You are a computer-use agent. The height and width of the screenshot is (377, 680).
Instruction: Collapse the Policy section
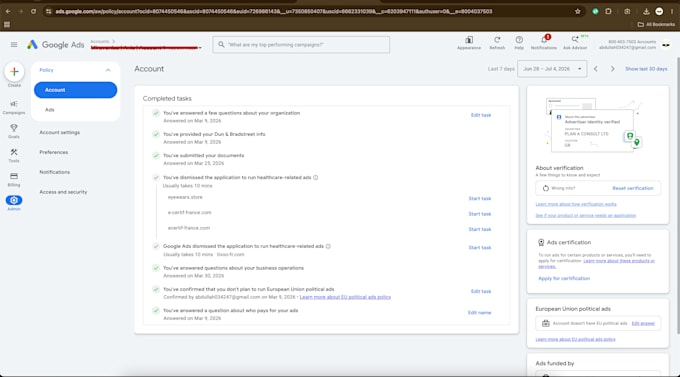coord(108,70)
